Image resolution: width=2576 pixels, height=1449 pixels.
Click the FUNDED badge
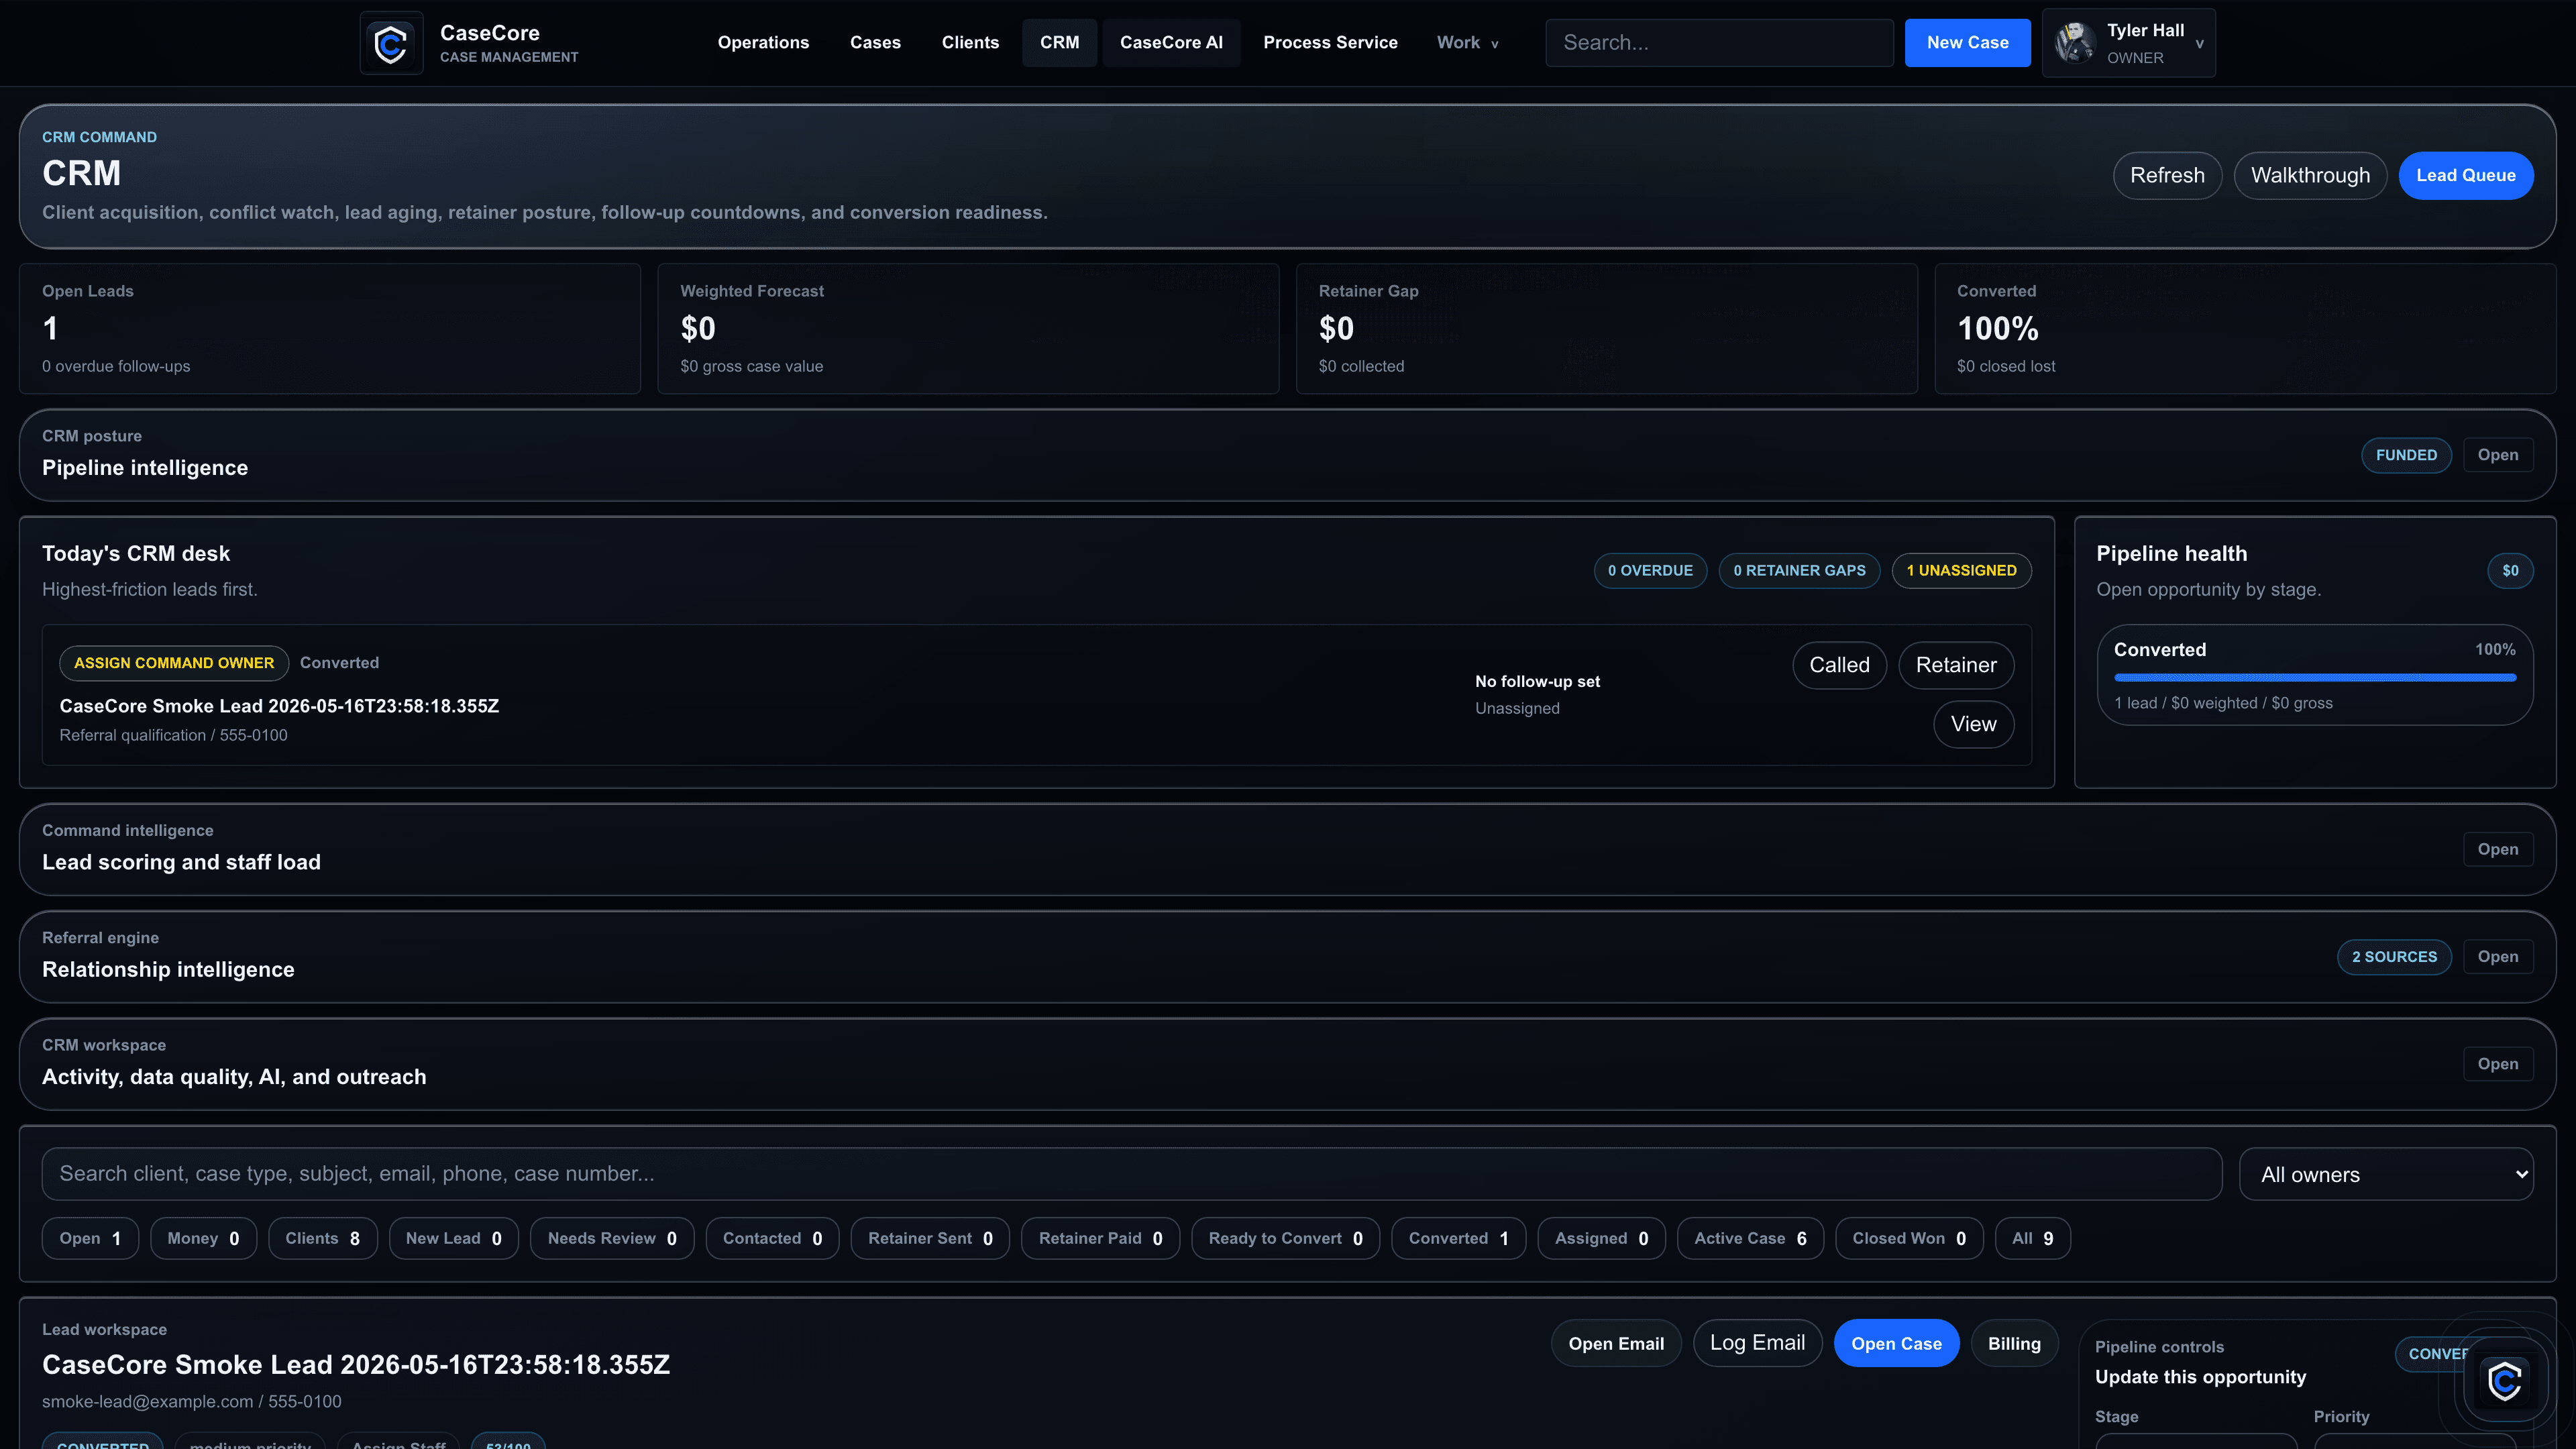tap(2406, 455)
